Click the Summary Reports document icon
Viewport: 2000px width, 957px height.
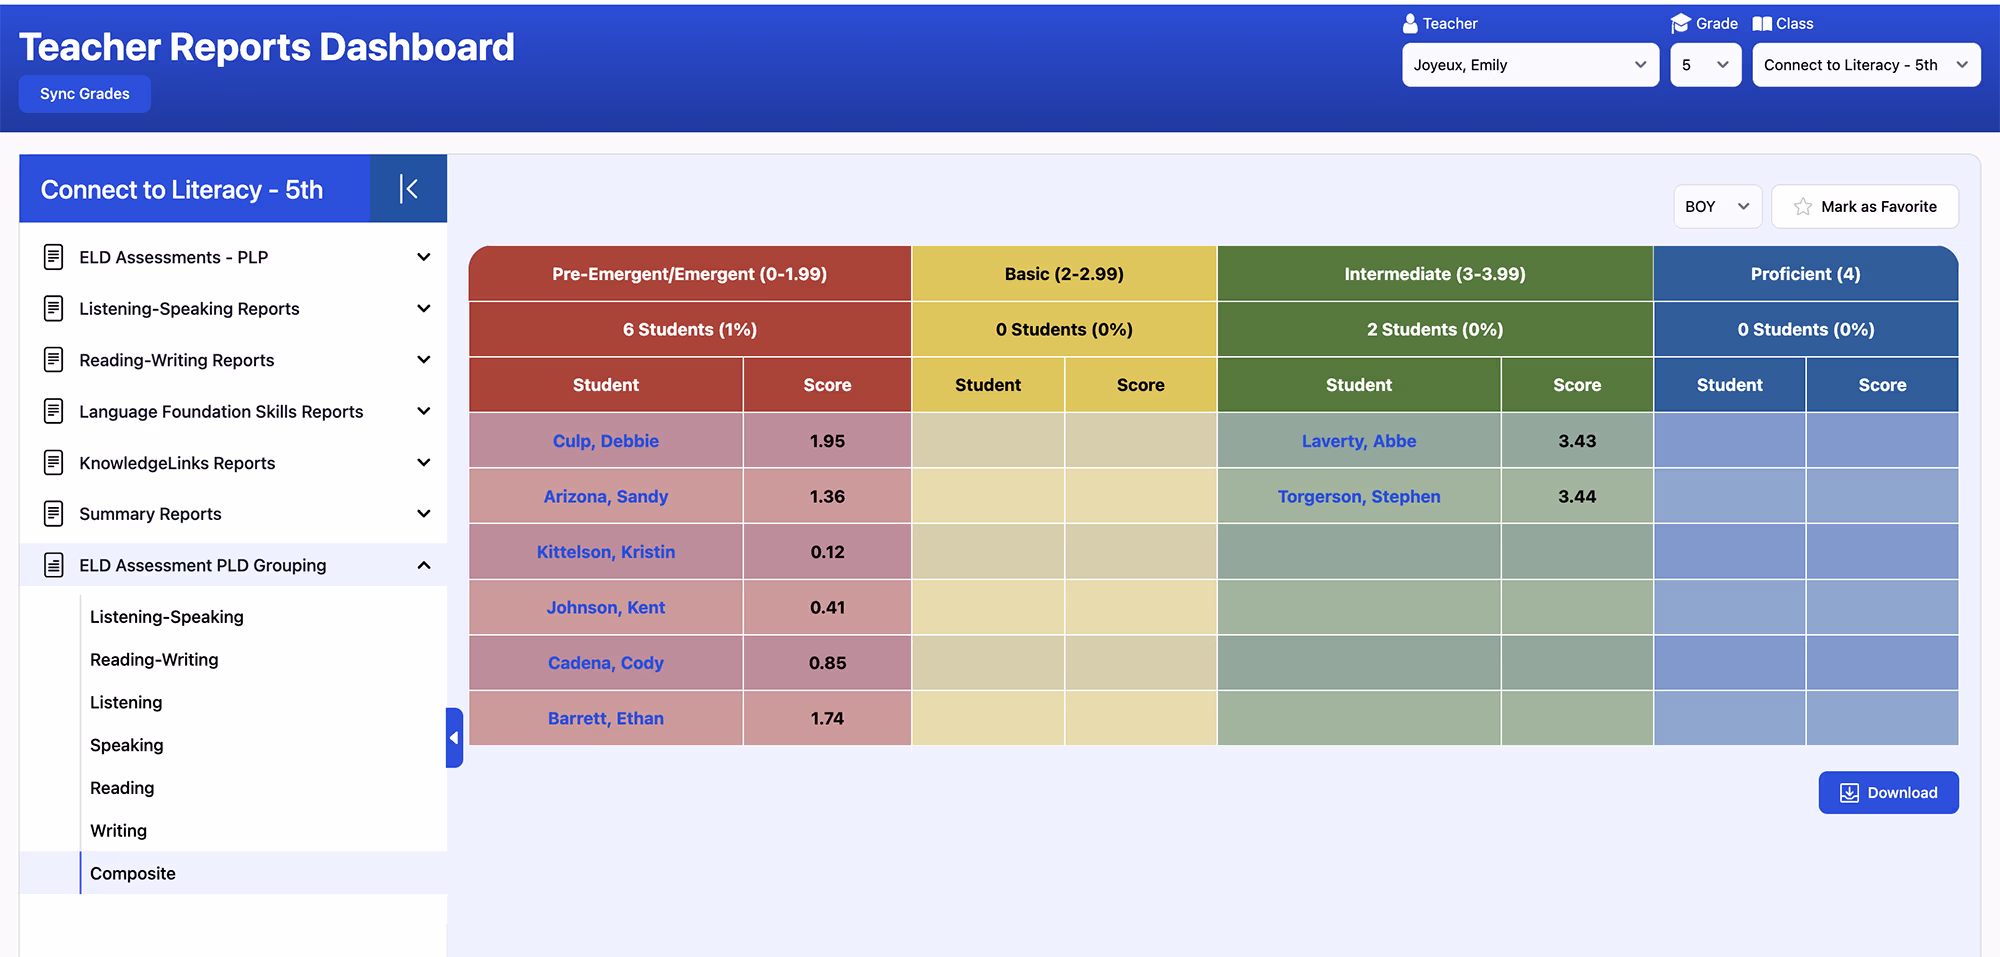[x=54, y=514]
